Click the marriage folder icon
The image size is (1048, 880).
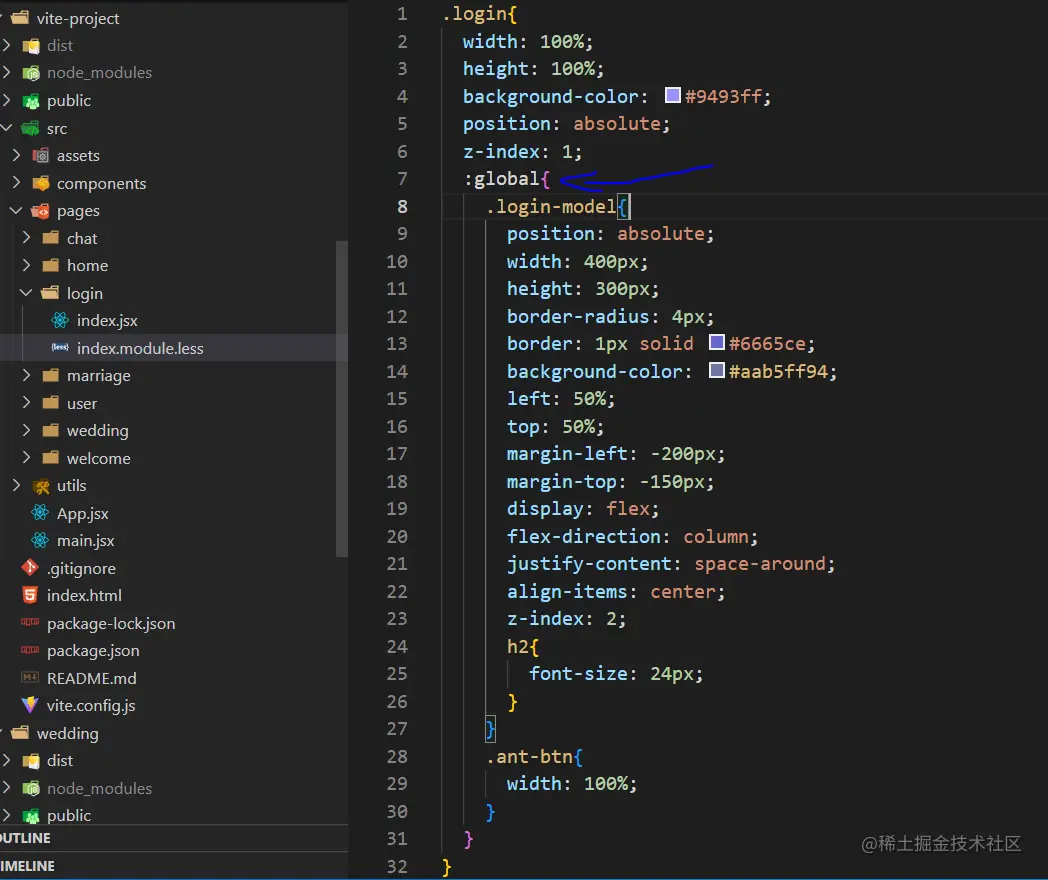(x=51, y=376)
